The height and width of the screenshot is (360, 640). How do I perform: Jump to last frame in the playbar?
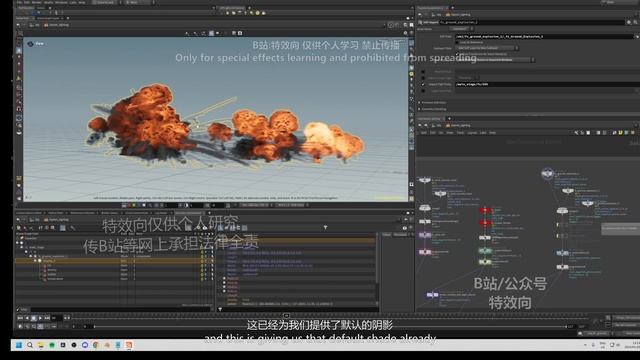tap(47, 318)
